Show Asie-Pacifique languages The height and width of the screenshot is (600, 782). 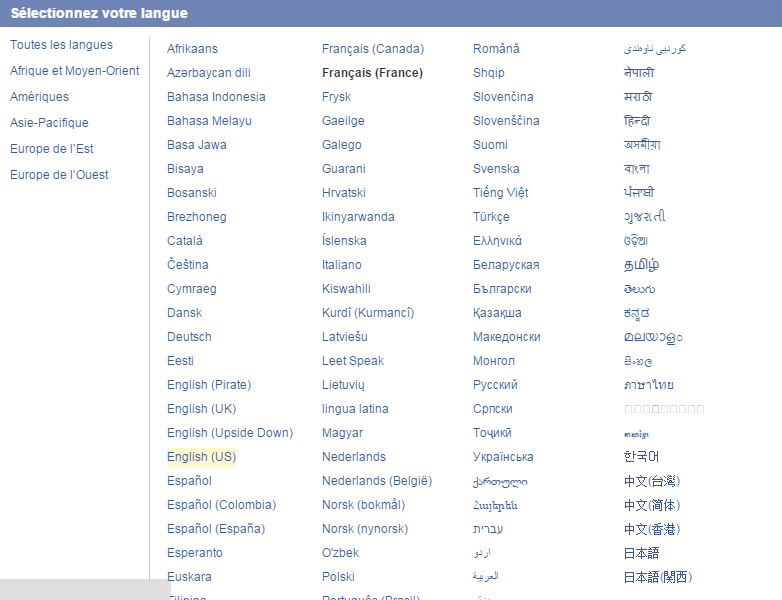pyautogui.click(x=49, y=123)
